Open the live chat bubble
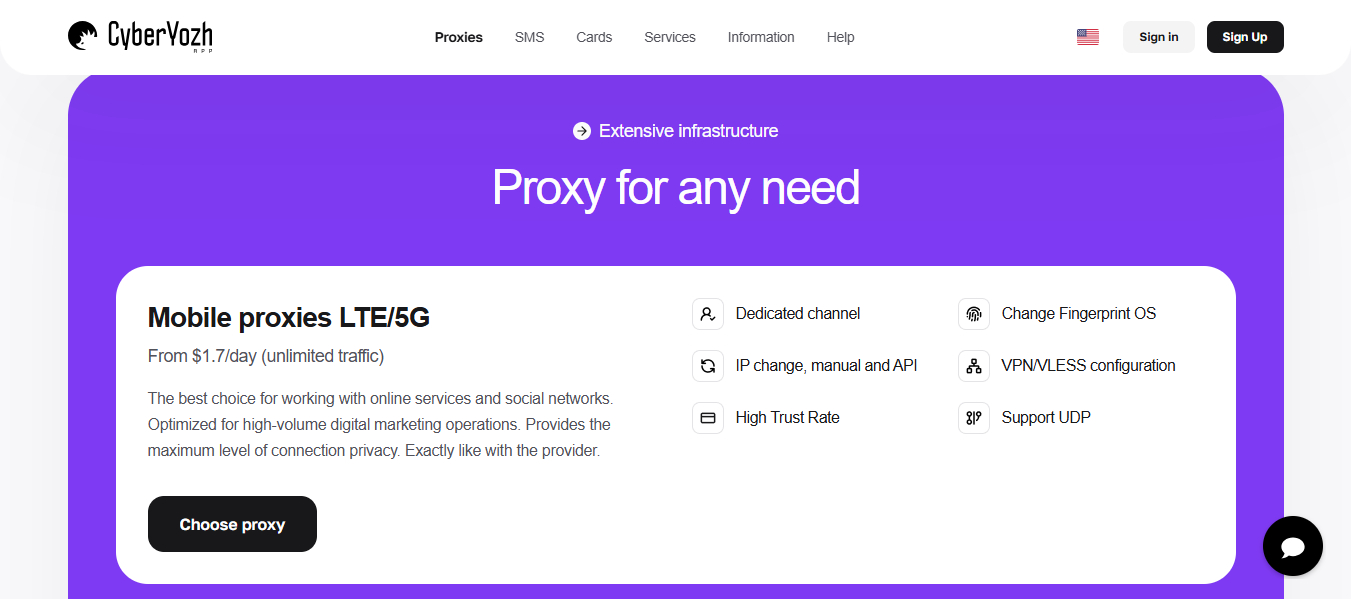The height and width of the screenshot is (599, 1351). (x=1292, y=546)
